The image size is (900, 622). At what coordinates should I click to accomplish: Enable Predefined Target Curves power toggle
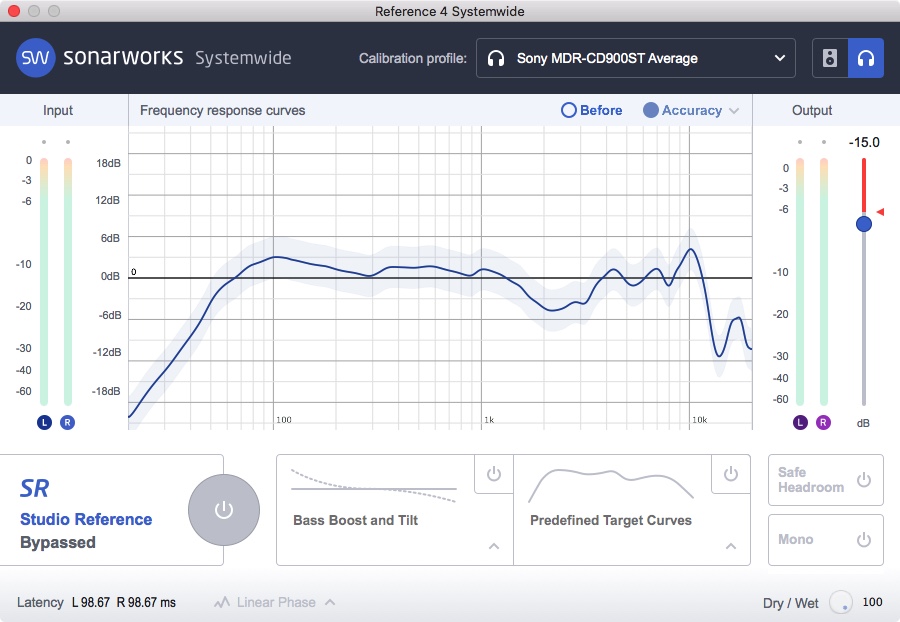pyautogui.click(x=731, y=474)
